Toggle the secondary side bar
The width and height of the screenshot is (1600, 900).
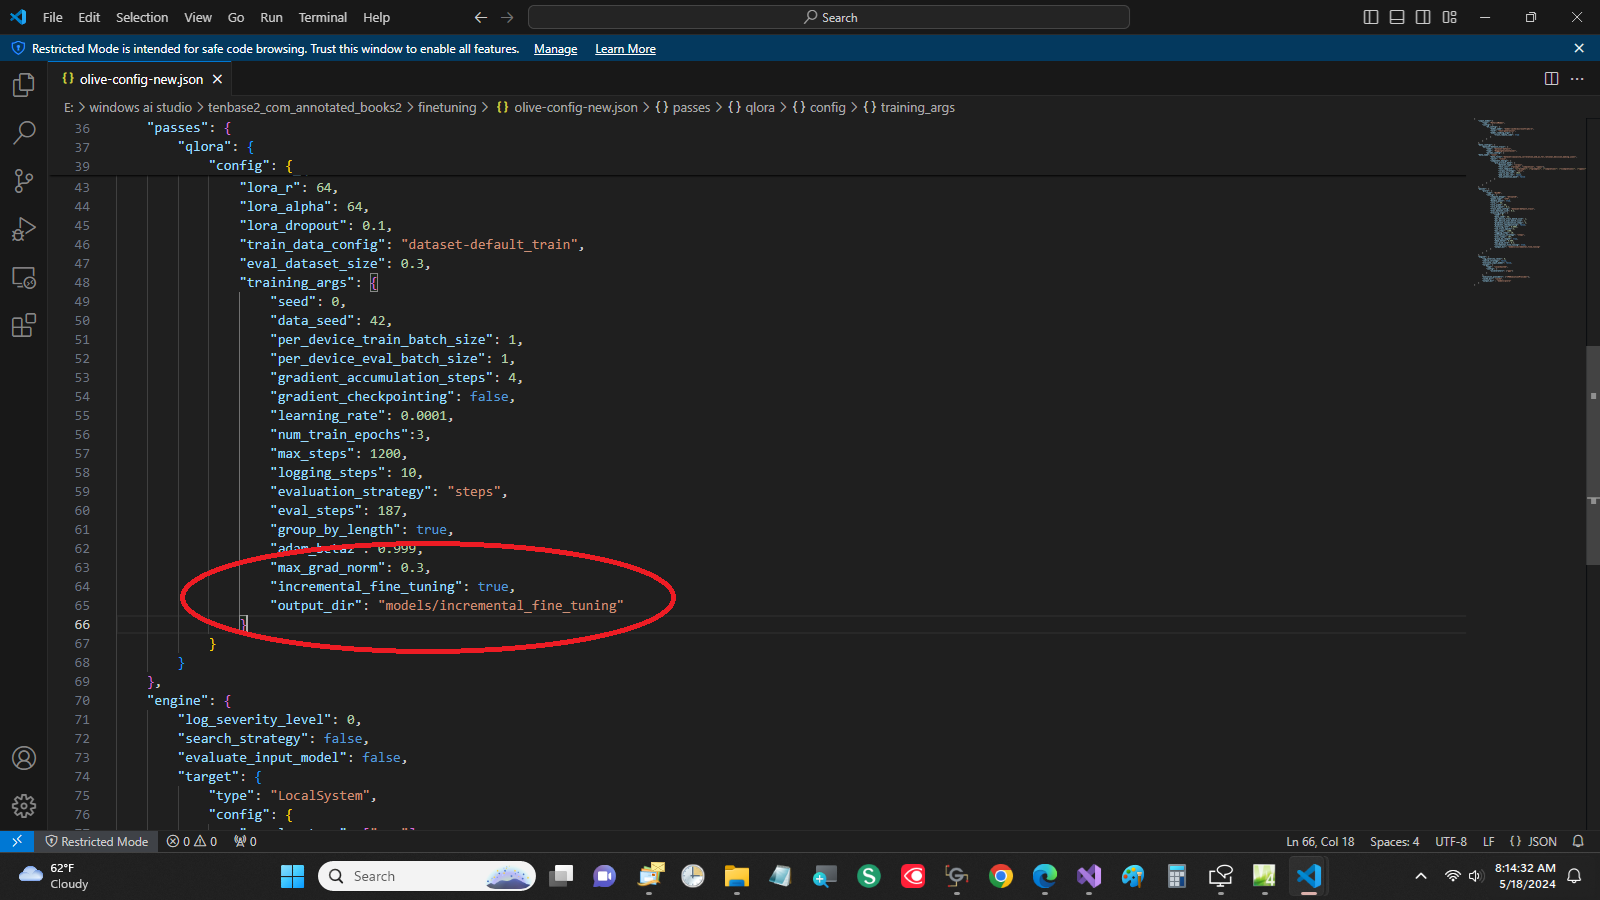tap(1421, 17)
